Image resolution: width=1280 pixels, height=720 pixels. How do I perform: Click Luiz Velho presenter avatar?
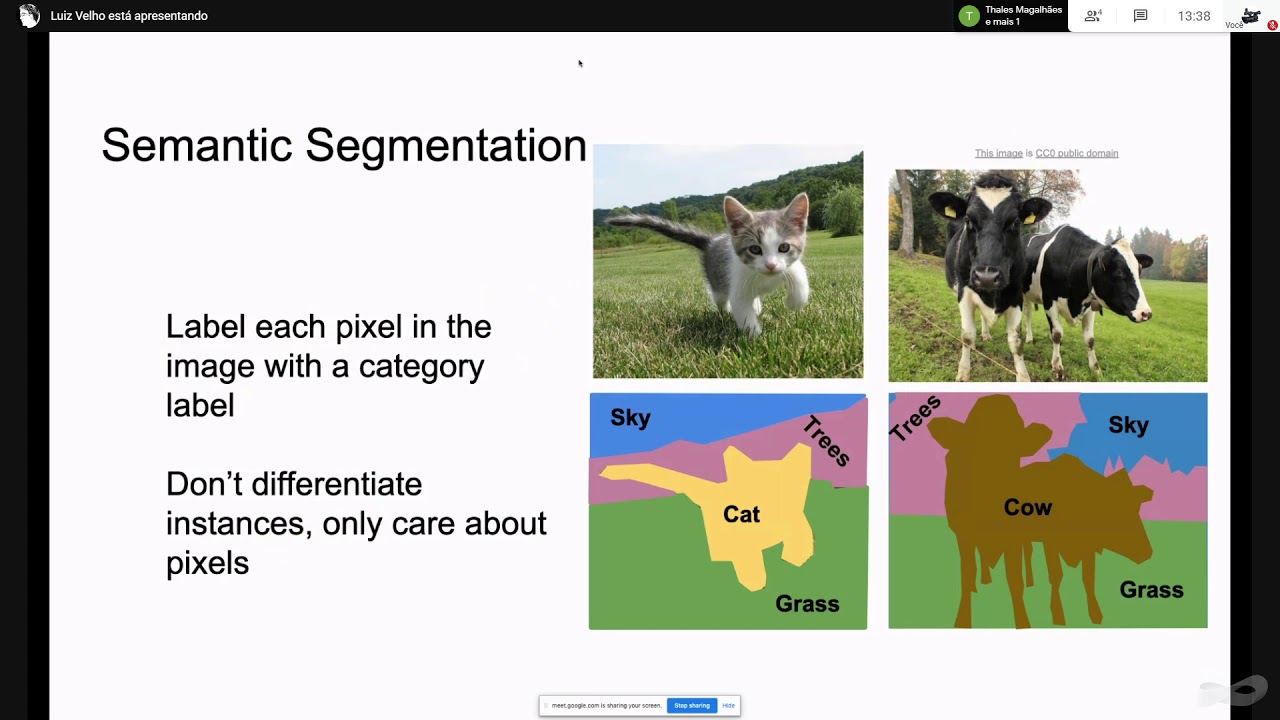click(29, 16)
